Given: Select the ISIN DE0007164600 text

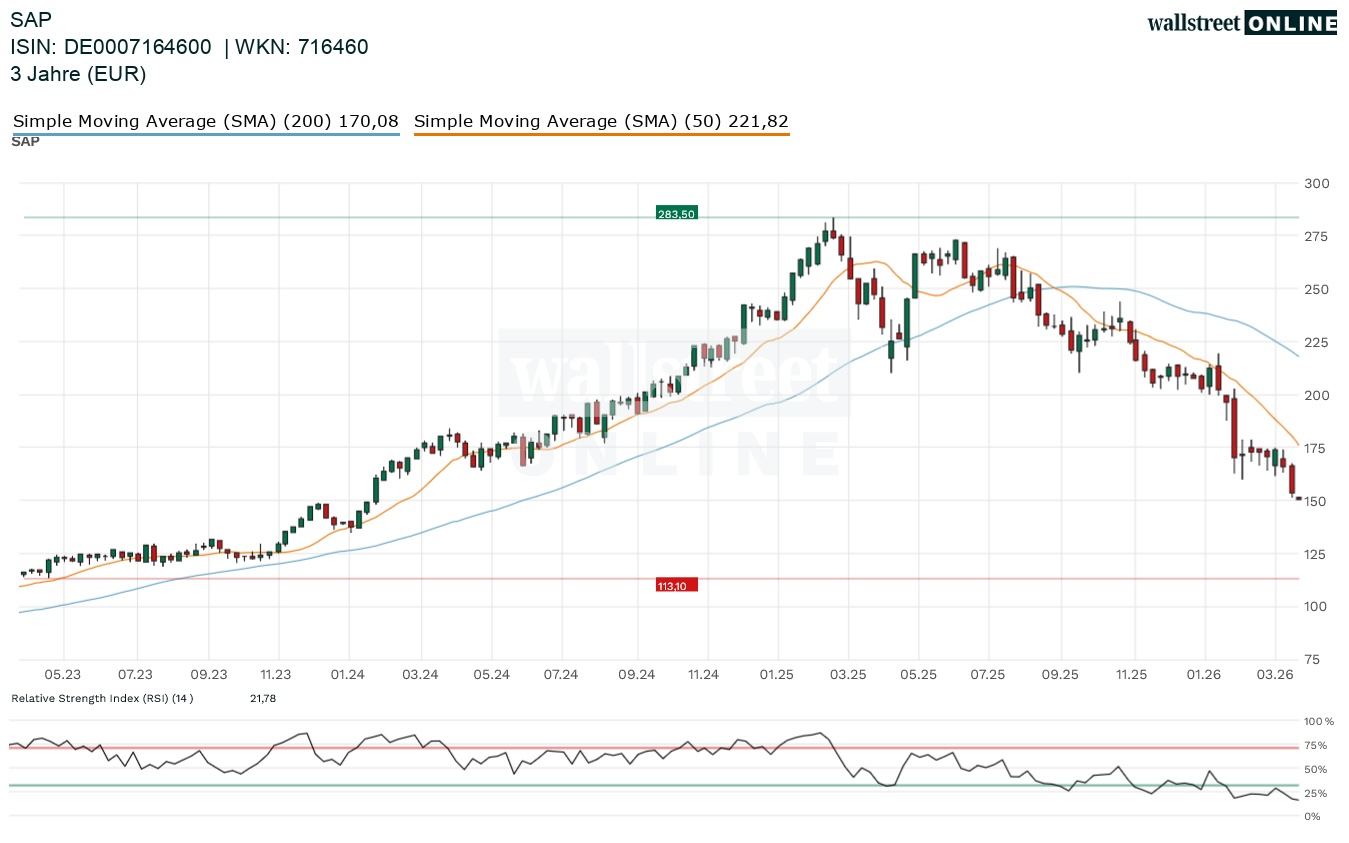Looking at the screenshot, I should [x=111, y=47].
